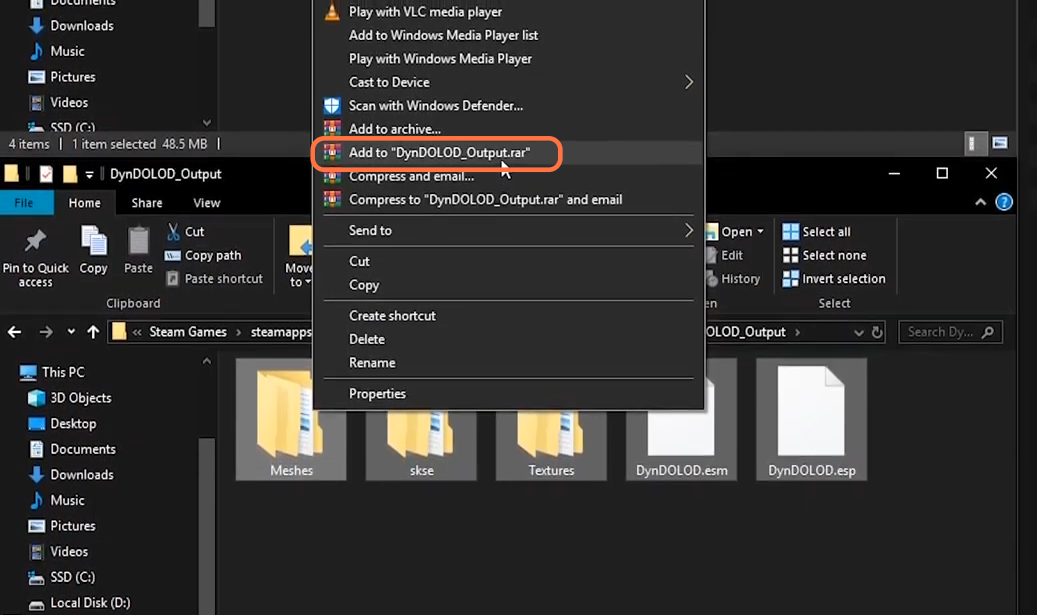Image resolution: width=1037 pixels, height=615 pixels.
Task: Select the Textures folder
Action: pos(551,444)
